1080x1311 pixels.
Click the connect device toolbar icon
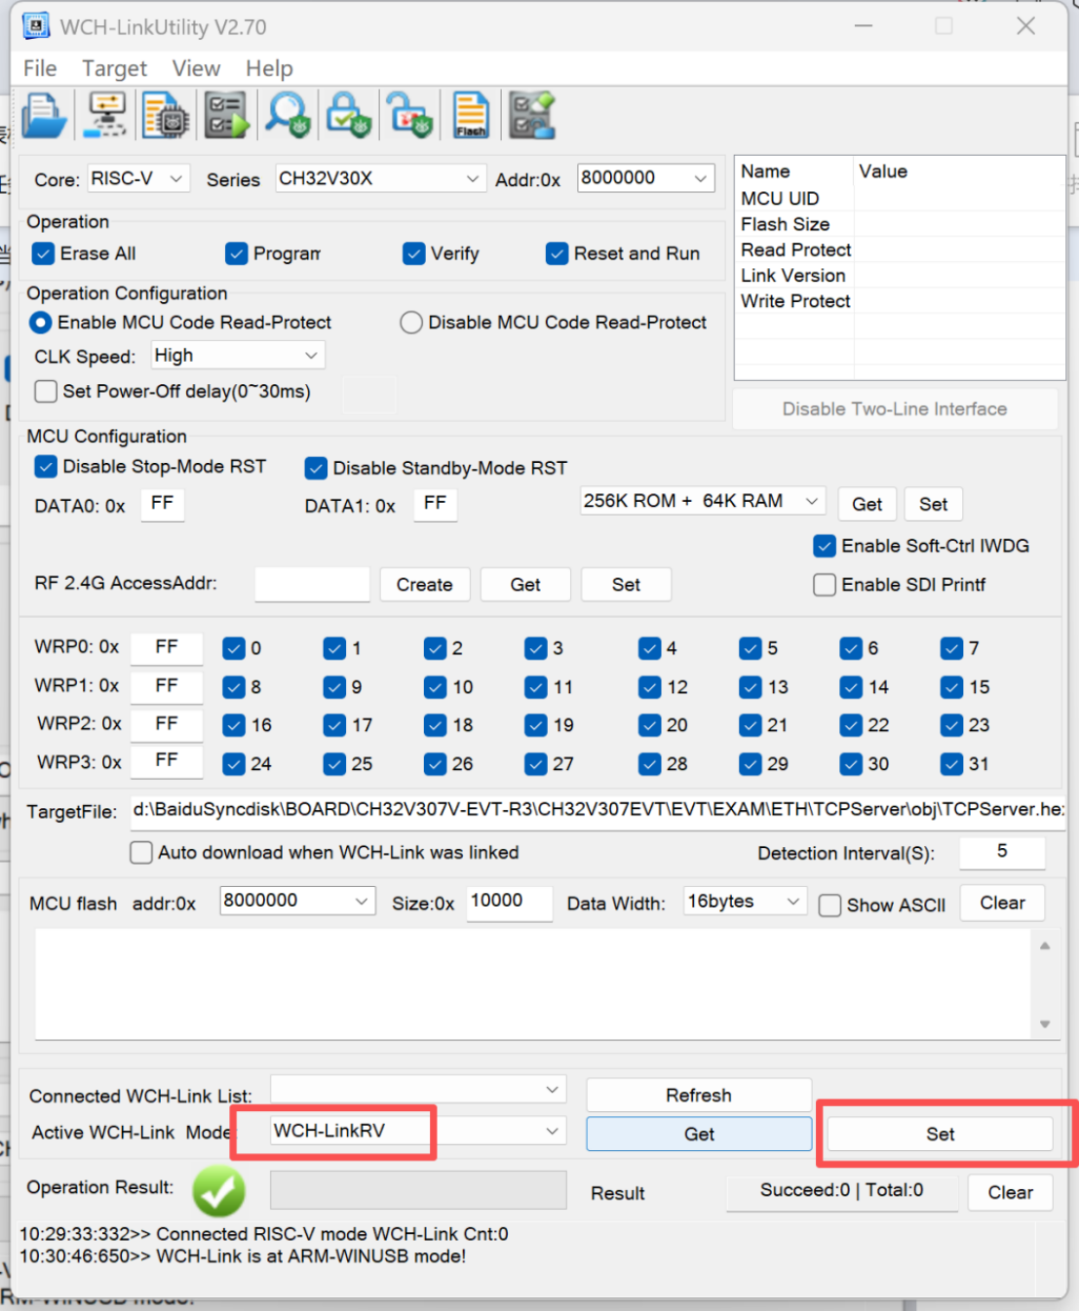[106, 116]
